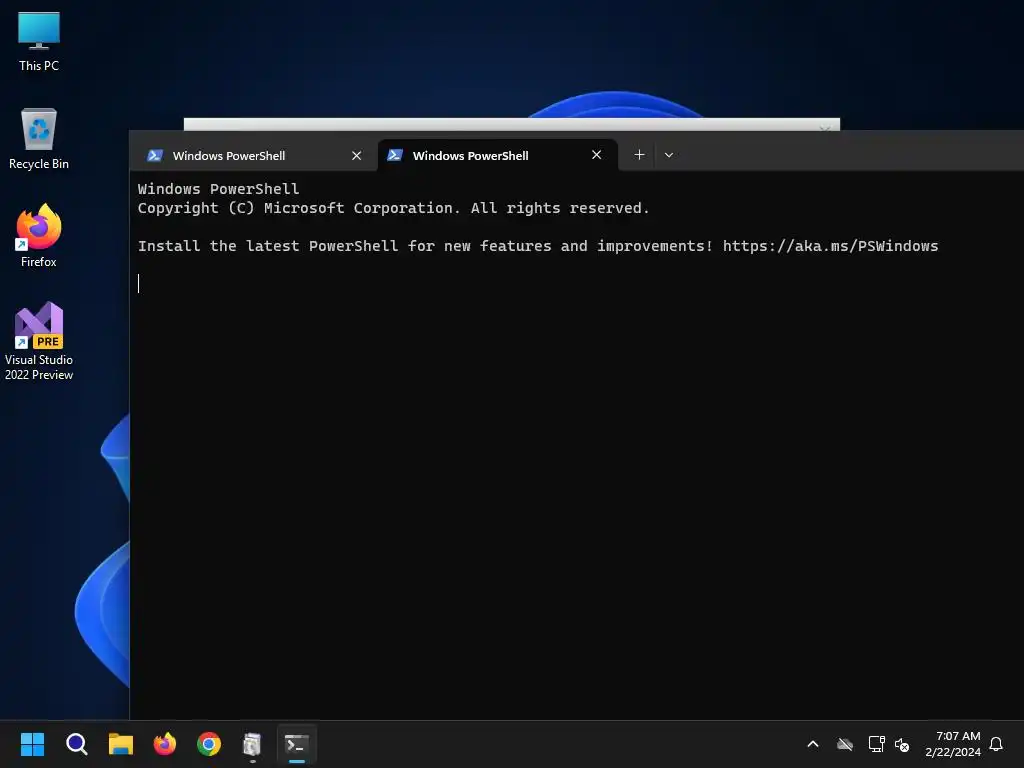
Task: Show hidden system tray icons
Action: tap(813, 744)
